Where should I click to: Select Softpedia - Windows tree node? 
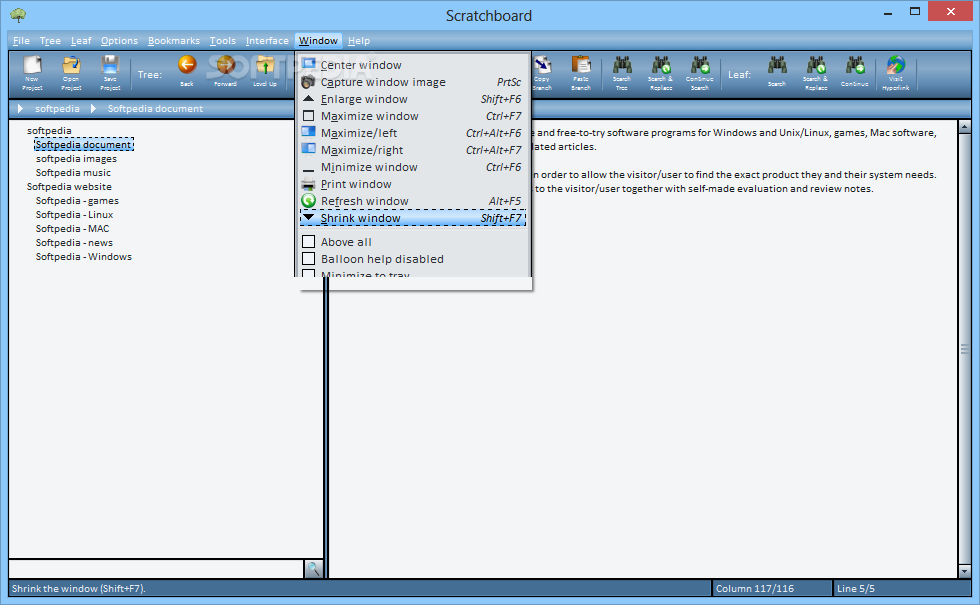(84, 256)
